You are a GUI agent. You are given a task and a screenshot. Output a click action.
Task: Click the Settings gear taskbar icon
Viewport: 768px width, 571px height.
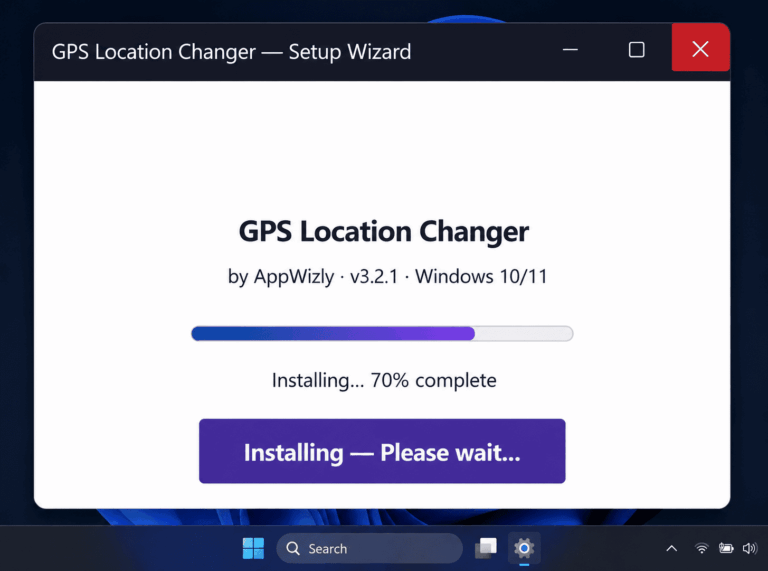click(x=524, y=548)
